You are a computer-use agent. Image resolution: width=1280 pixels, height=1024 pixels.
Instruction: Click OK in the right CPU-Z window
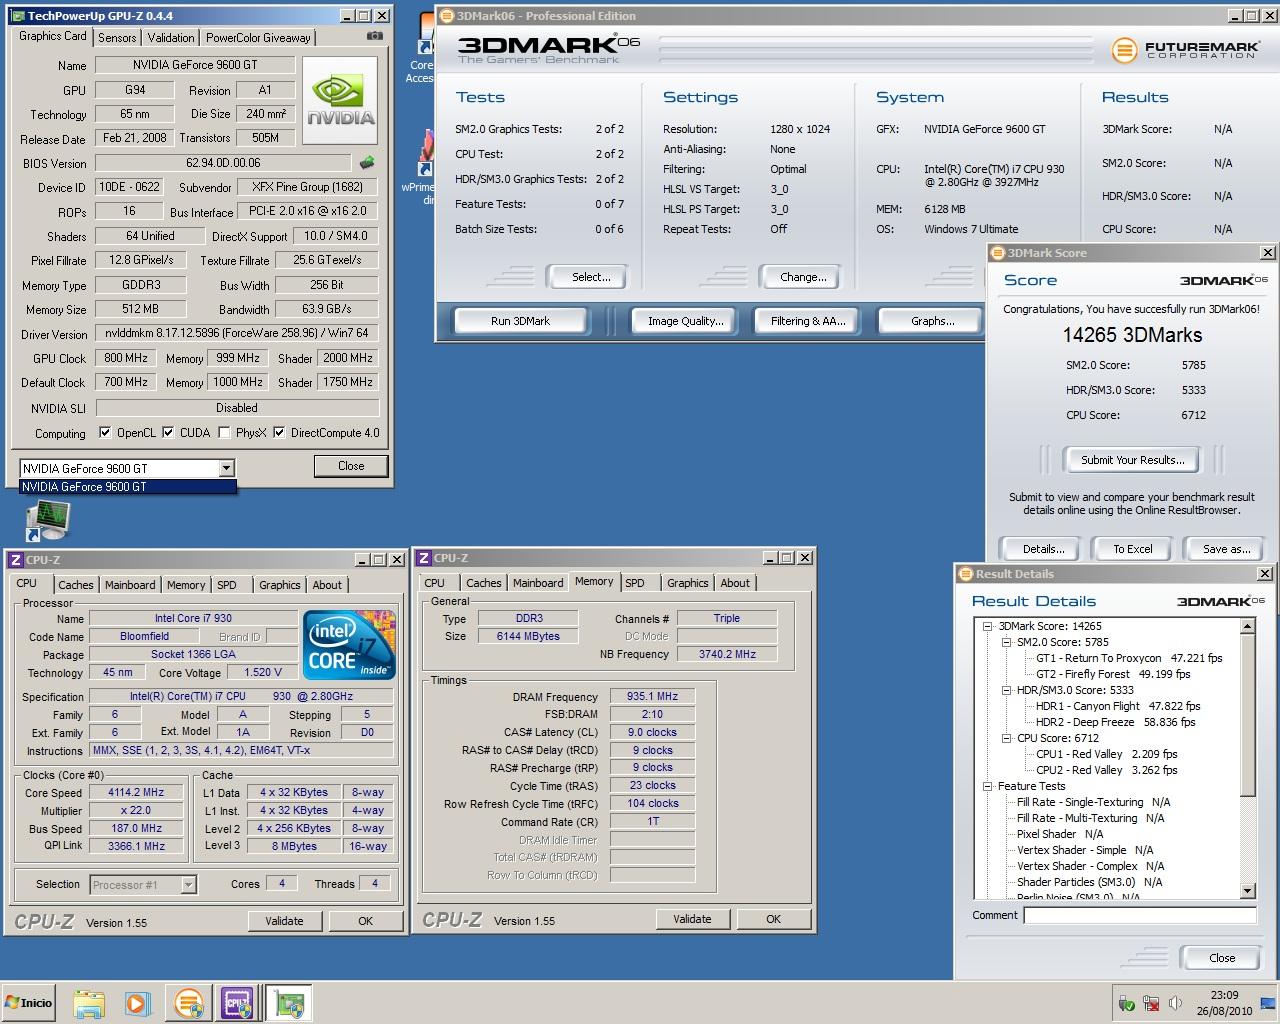pos(773,919)
